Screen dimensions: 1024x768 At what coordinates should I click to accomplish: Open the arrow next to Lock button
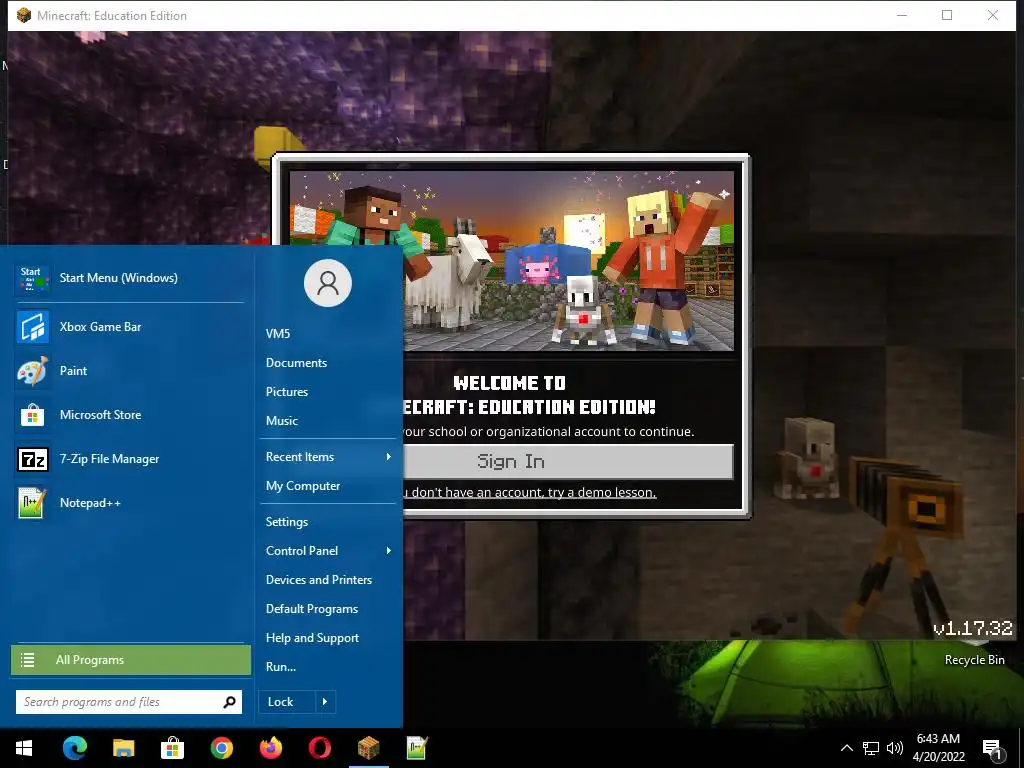[x=325, y=702]
